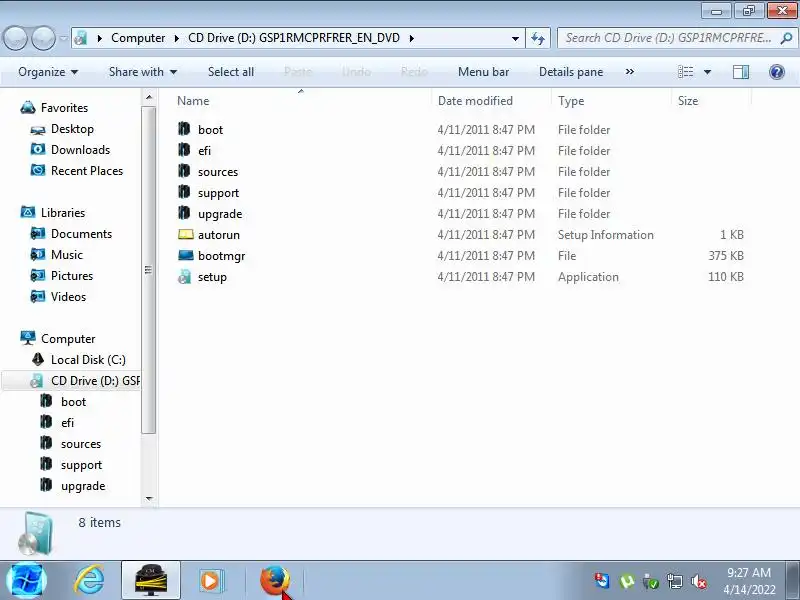Screen dimensions: 800x600
Task: Click the Computer node in navigation pane
Action: 68,339
